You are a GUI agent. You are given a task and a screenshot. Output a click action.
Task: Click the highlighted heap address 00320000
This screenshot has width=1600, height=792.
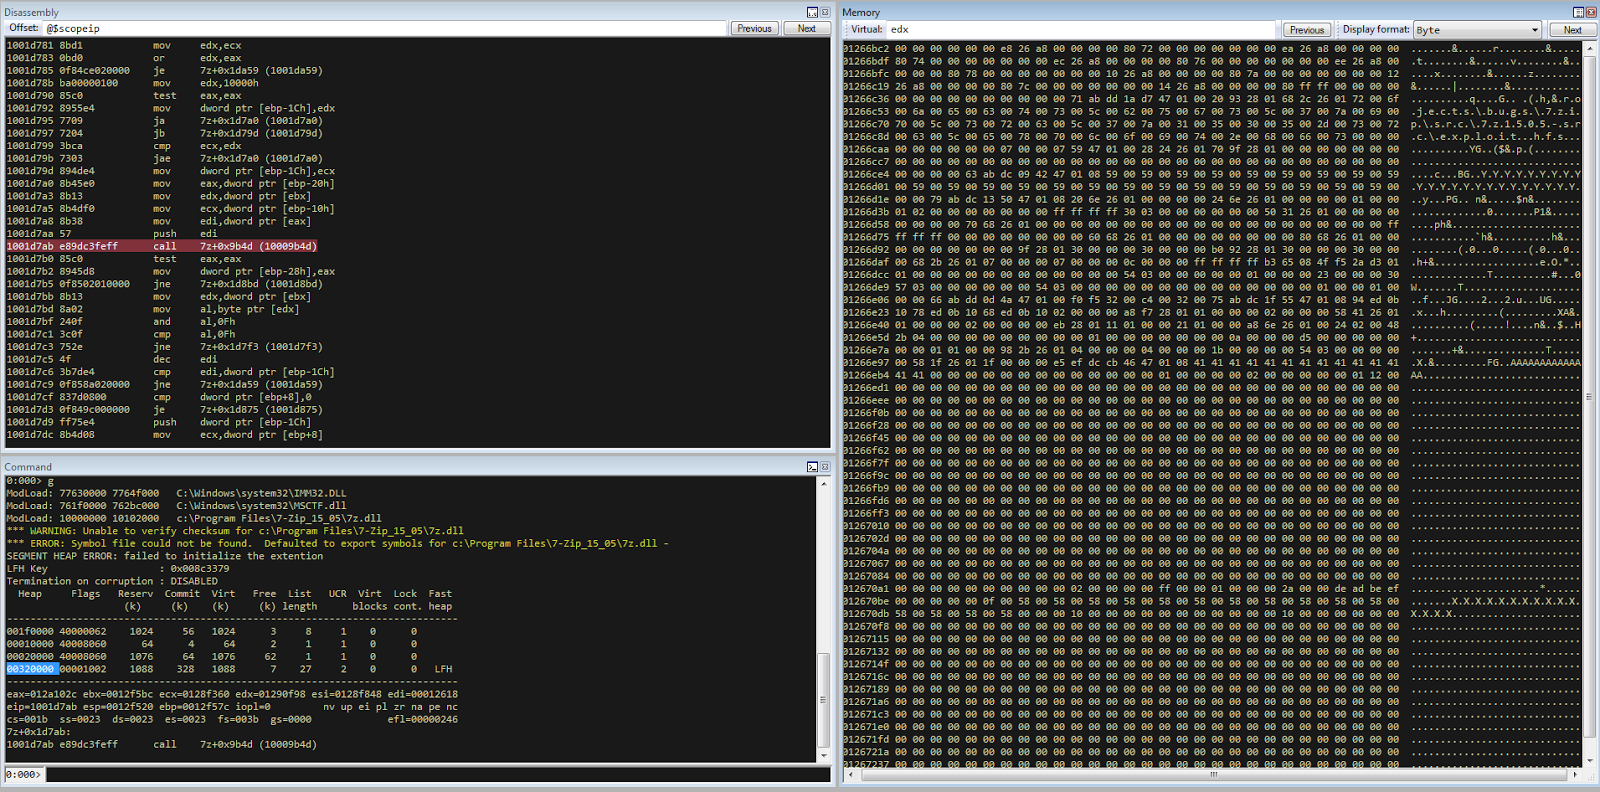click(31, 669)
